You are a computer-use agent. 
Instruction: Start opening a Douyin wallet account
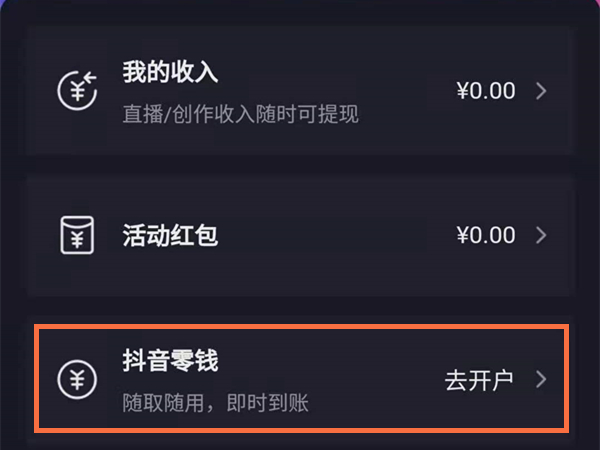(x=478, y=380)
